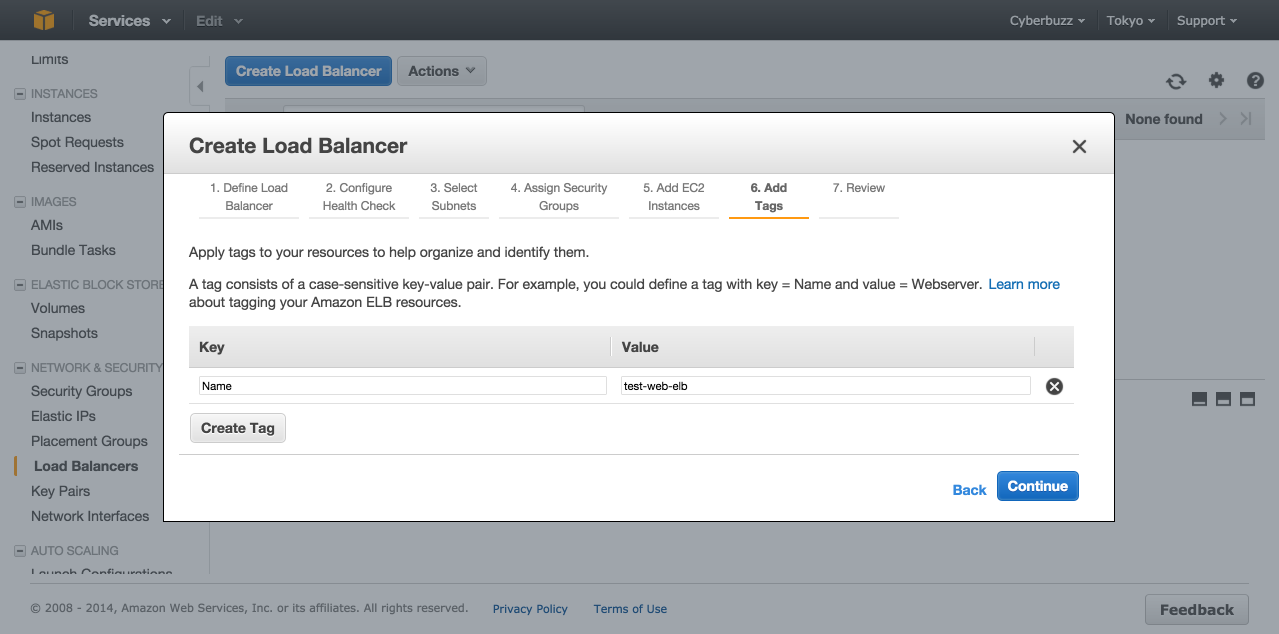Image resolution: width=1279 pixels, height=634 pixels.
Task: Collapse the NETWORK & SECURITY section
Action: [x=19, y=368]
